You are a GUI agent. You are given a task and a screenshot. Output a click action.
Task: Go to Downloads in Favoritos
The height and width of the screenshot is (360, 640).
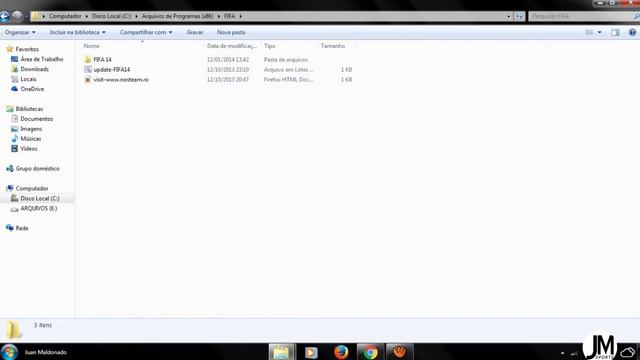(34, 69)
